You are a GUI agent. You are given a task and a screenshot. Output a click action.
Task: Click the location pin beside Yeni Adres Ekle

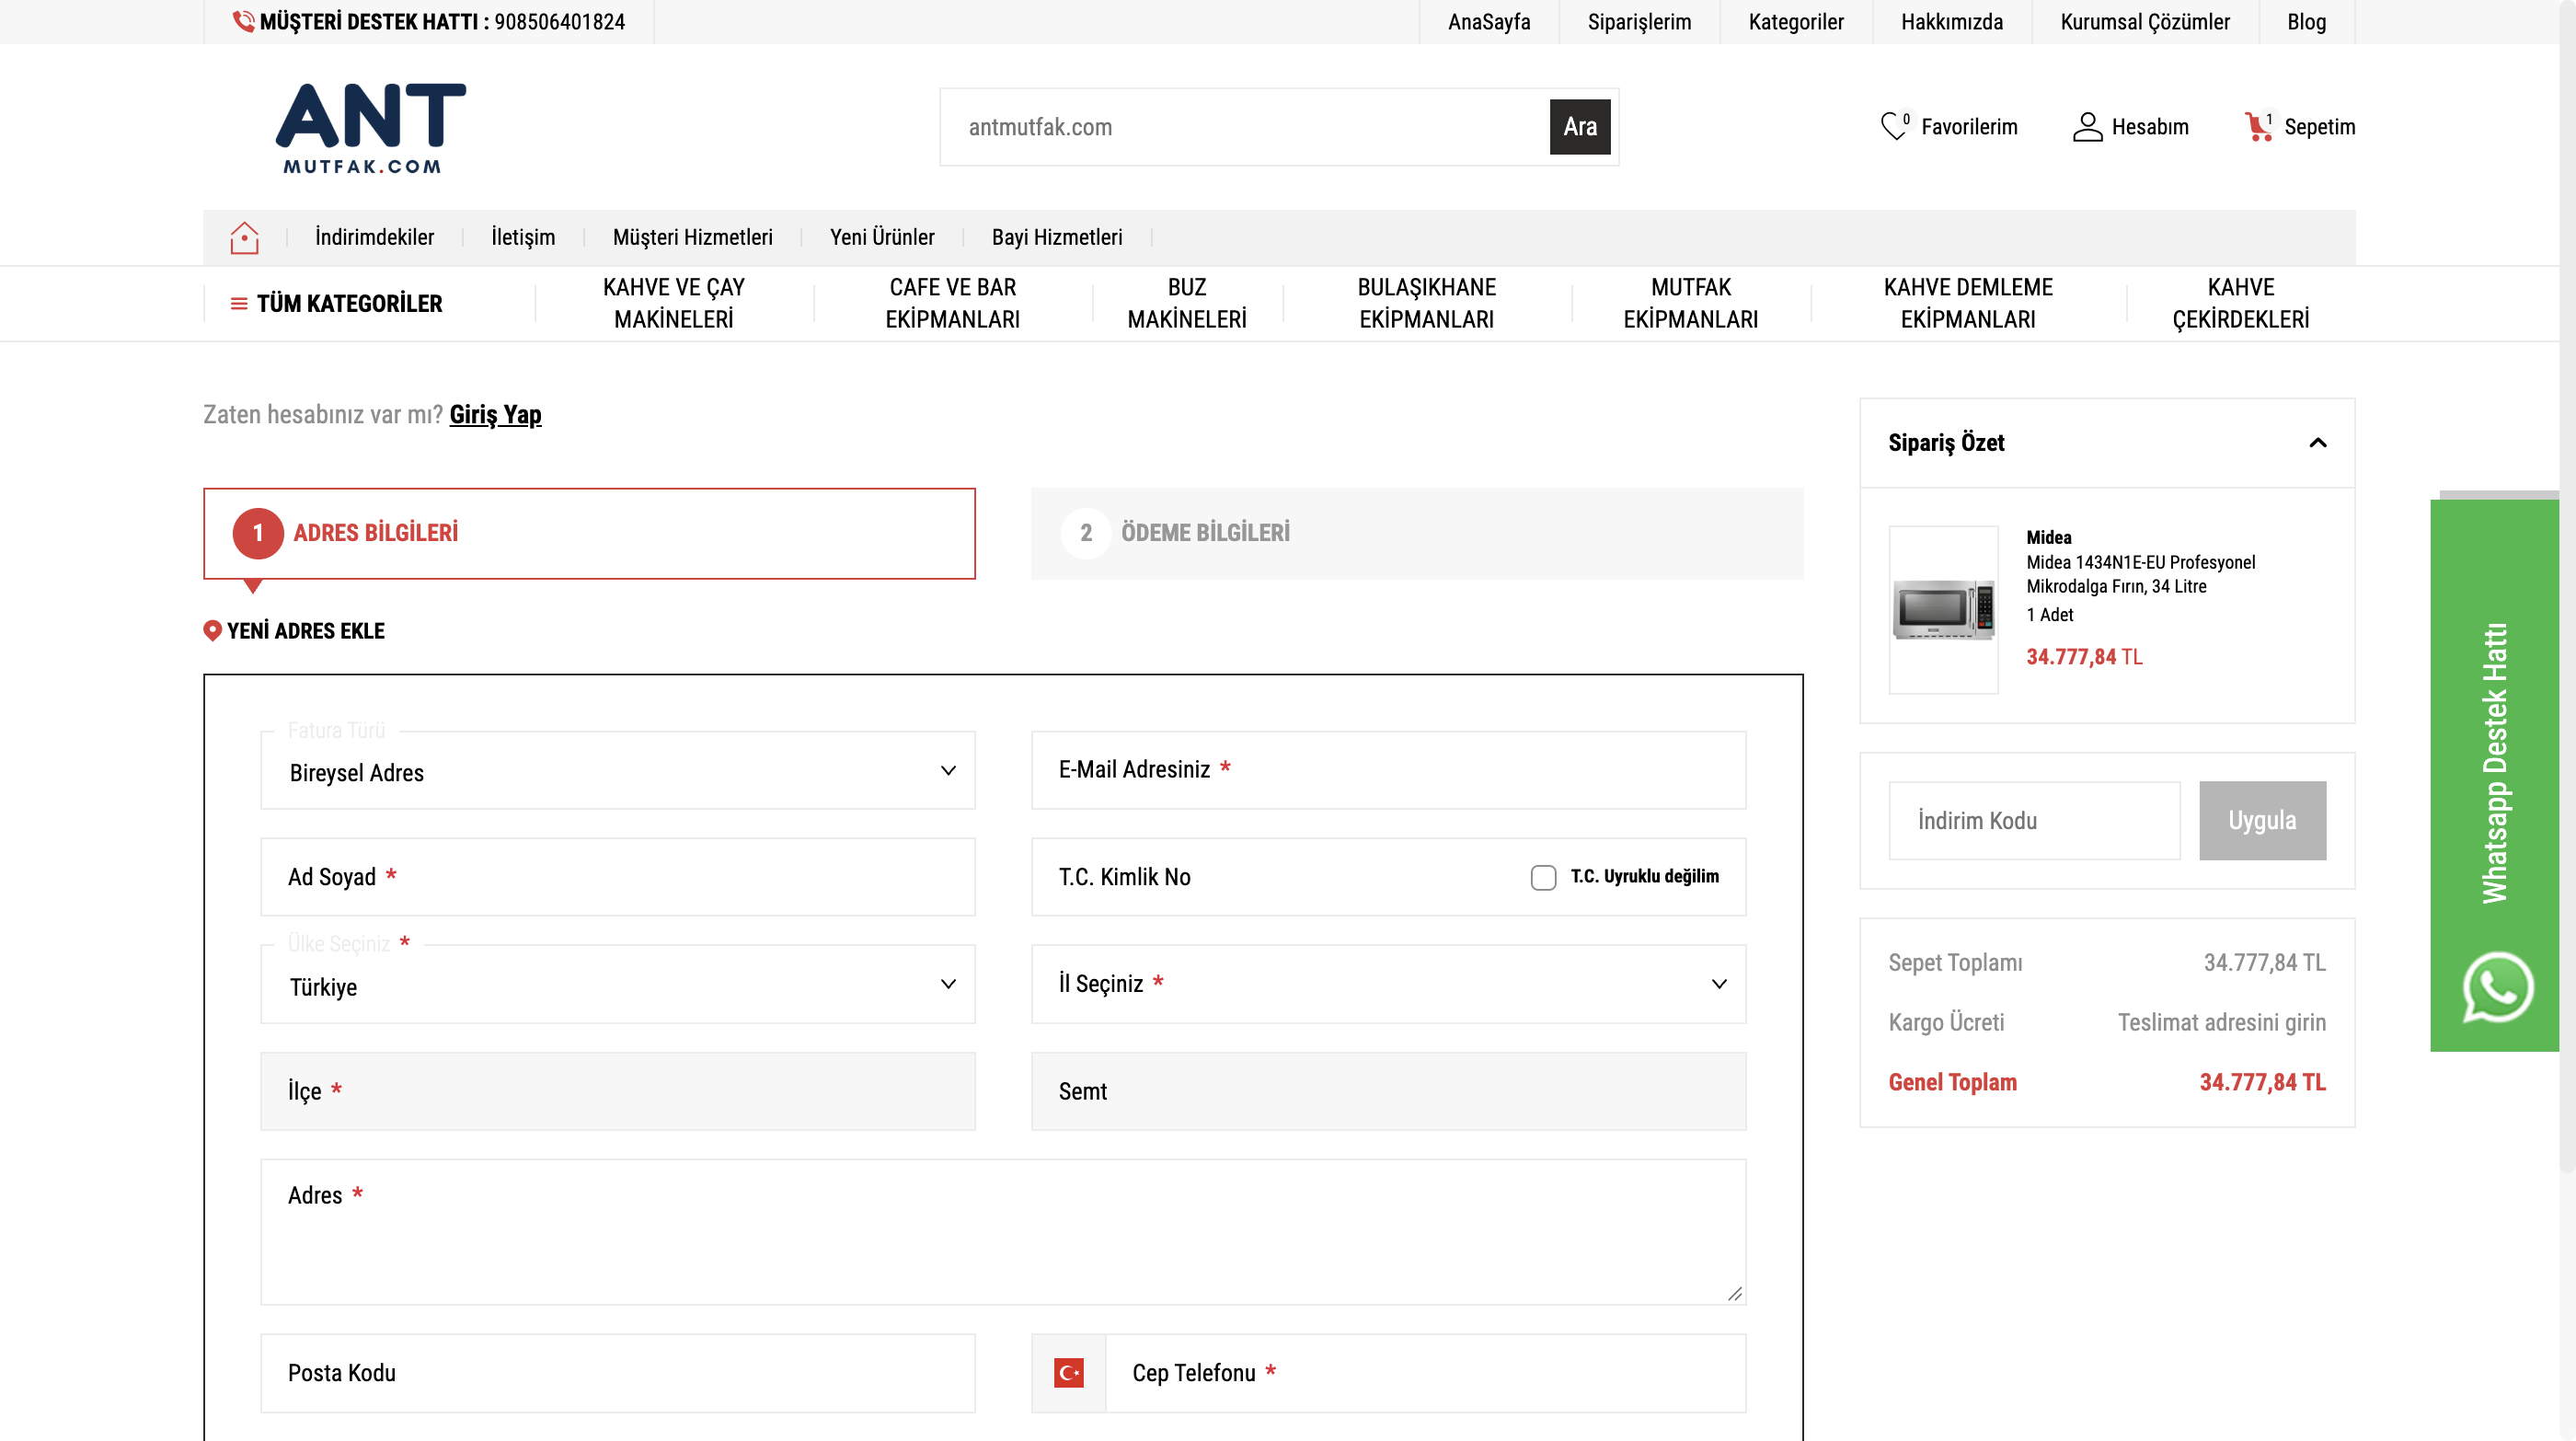212,631
